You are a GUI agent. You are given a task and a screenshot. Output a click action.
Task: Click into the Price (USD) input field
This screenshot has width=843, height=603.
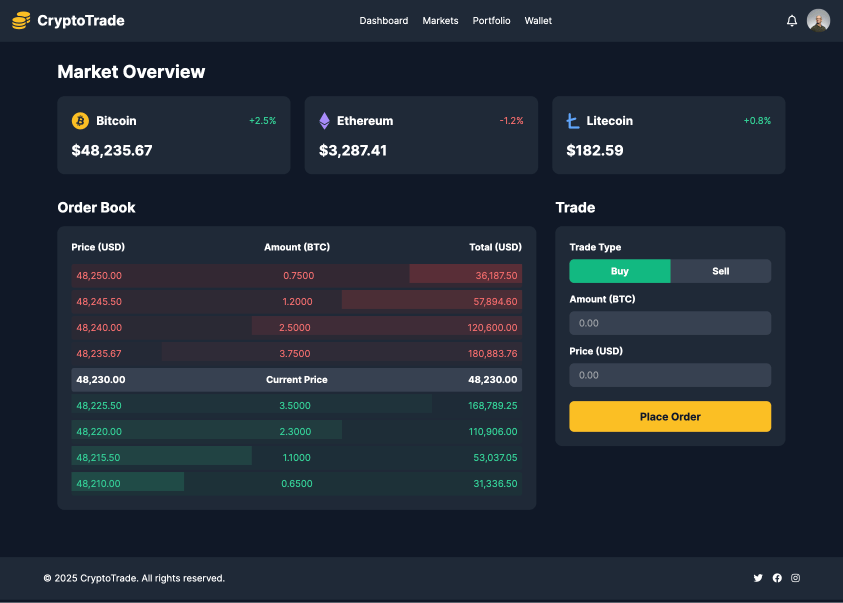point(670,375)
